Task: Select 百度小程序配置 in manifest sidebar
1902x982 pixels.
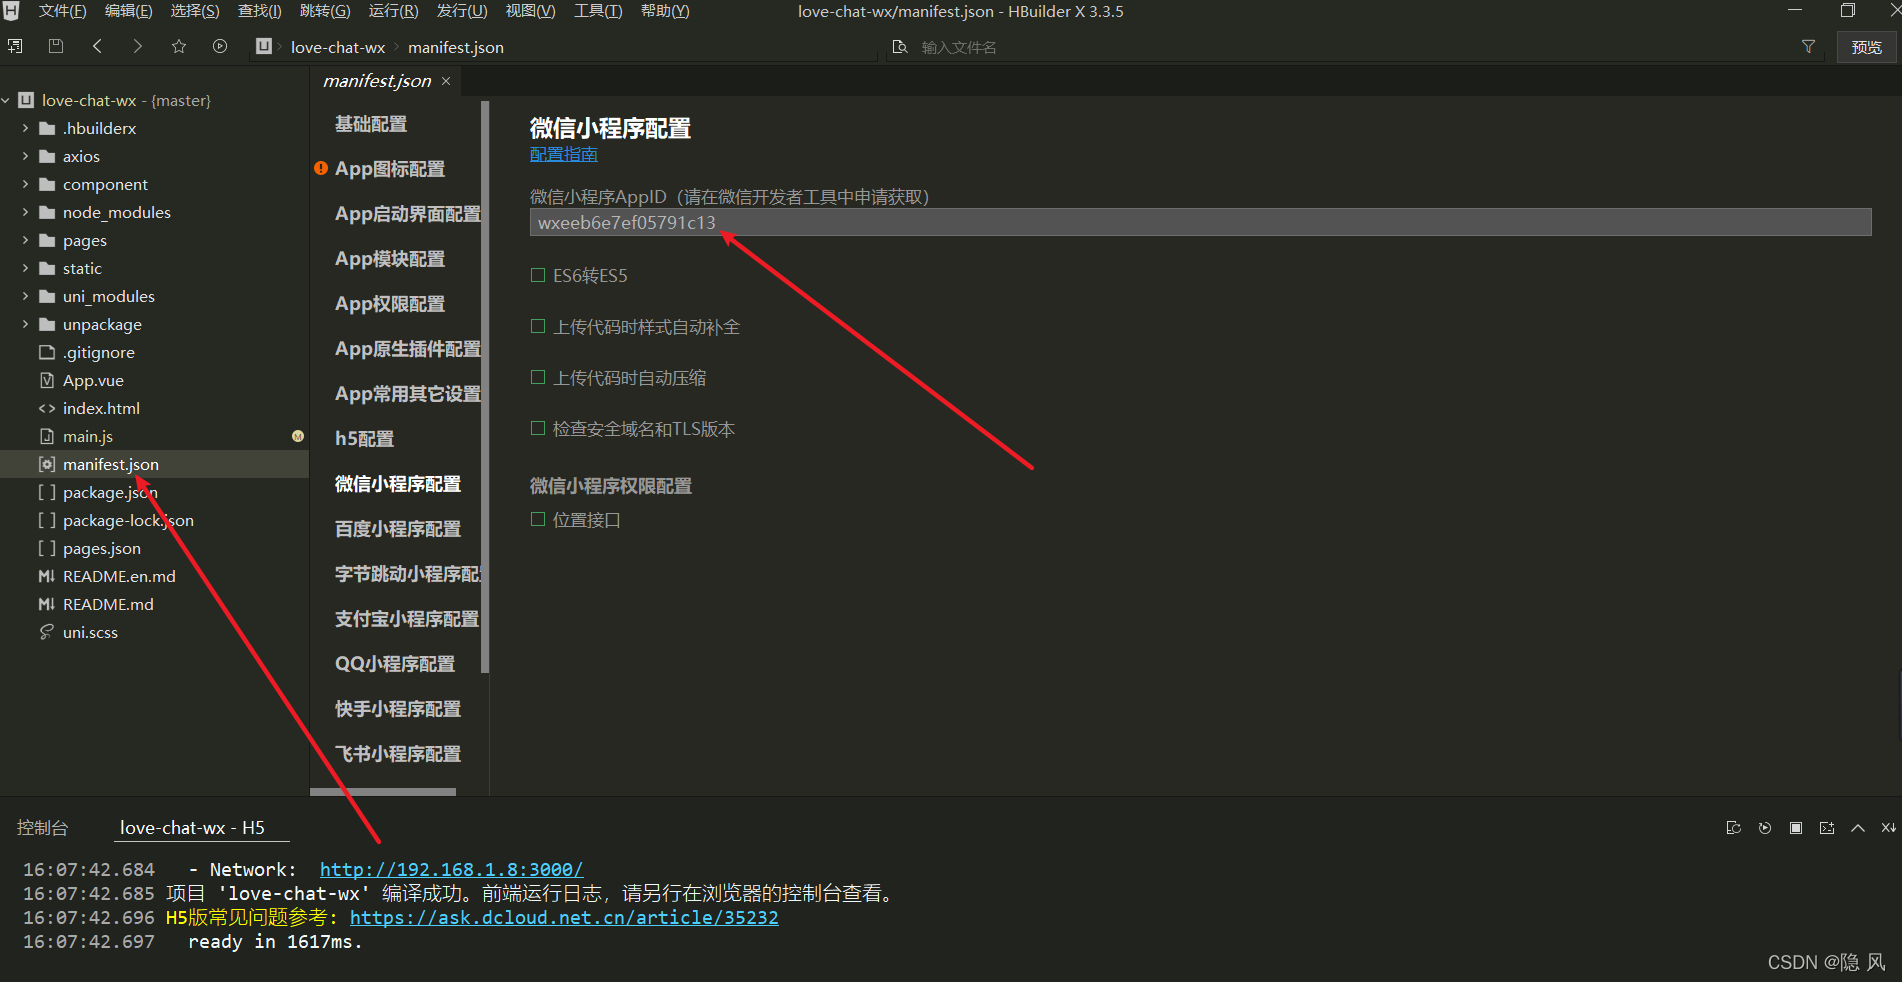Action: [x=398, y=529]
